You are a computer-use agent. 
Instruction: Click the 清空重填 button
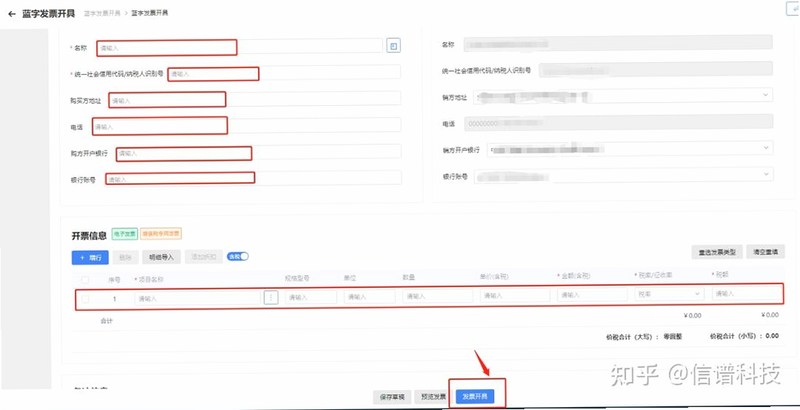pos(765,251)
